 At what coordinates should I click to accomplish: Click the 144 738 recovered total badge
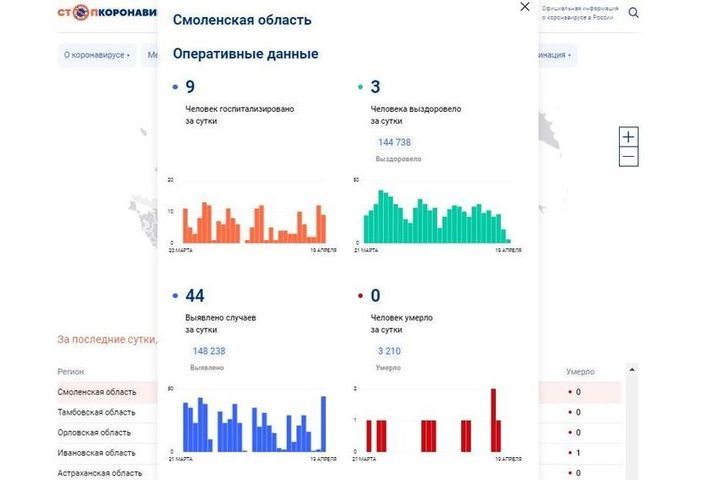[x=394, y=142]
